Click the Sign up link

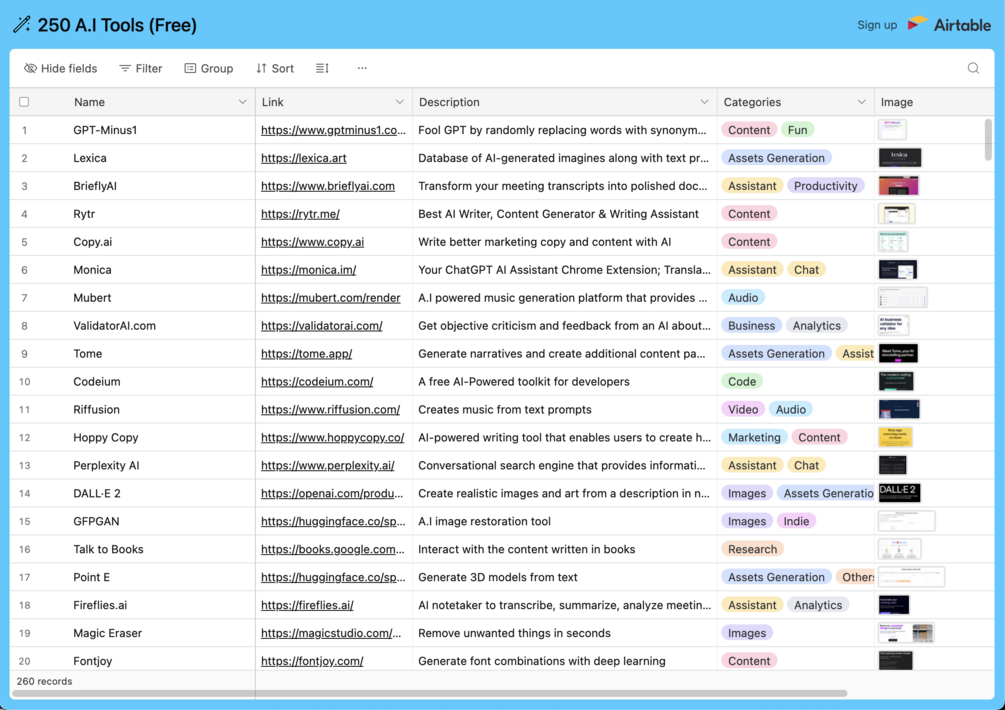pyautogui.click(x=877, y=25)
